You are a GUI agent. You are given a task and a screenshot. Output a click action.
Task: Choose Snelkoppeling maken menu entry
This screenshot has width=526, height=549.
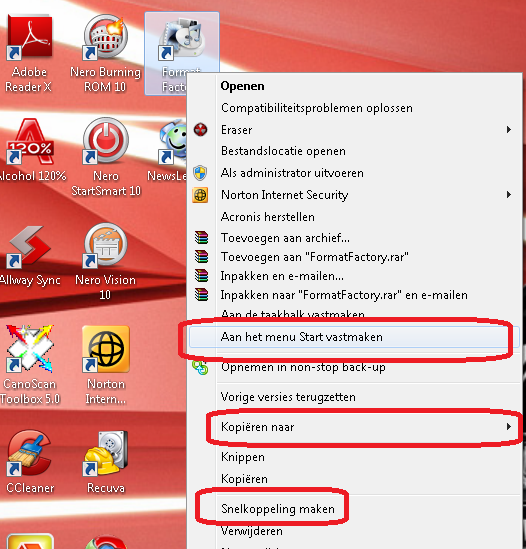pos(278,509)
